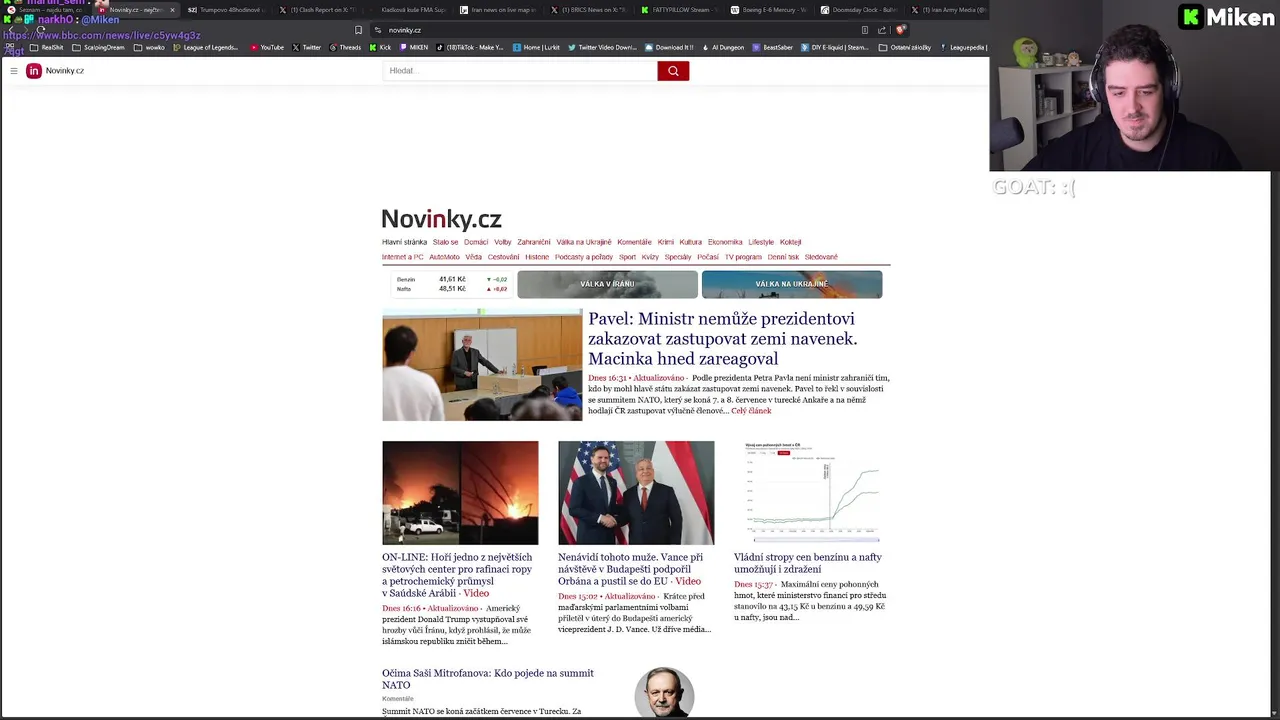Open article 'Vládní stropy cen benzinu a nafty'
This screenshot has height=720, width=1280.
808,563
